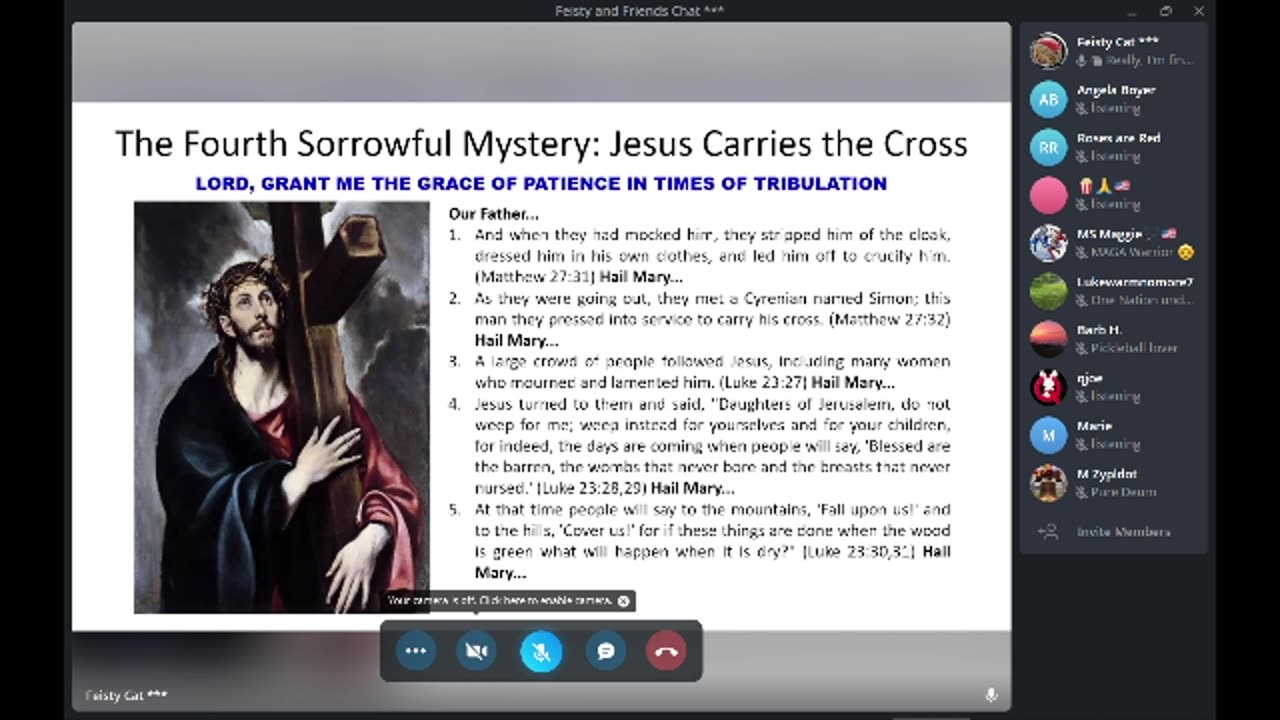The image size is (1280, 720).
Task: Click the name njoe in list
Action: 1089,378
